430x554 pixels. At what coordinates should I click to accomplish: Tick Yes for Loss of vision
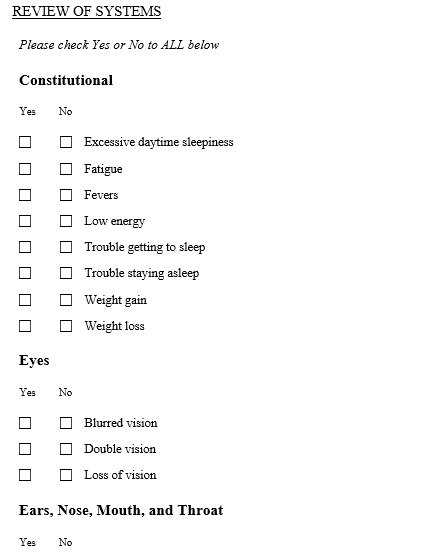point(25,475)
